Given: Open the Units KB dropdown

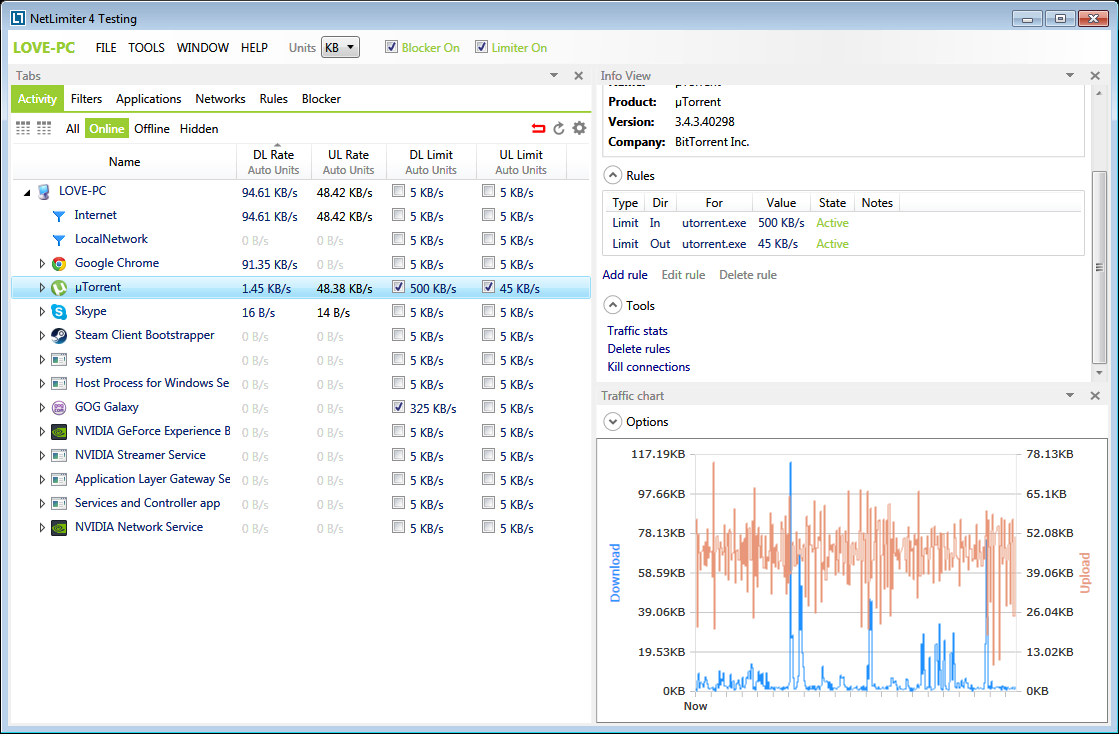Looking at the screenshot, I should point(340,47).
